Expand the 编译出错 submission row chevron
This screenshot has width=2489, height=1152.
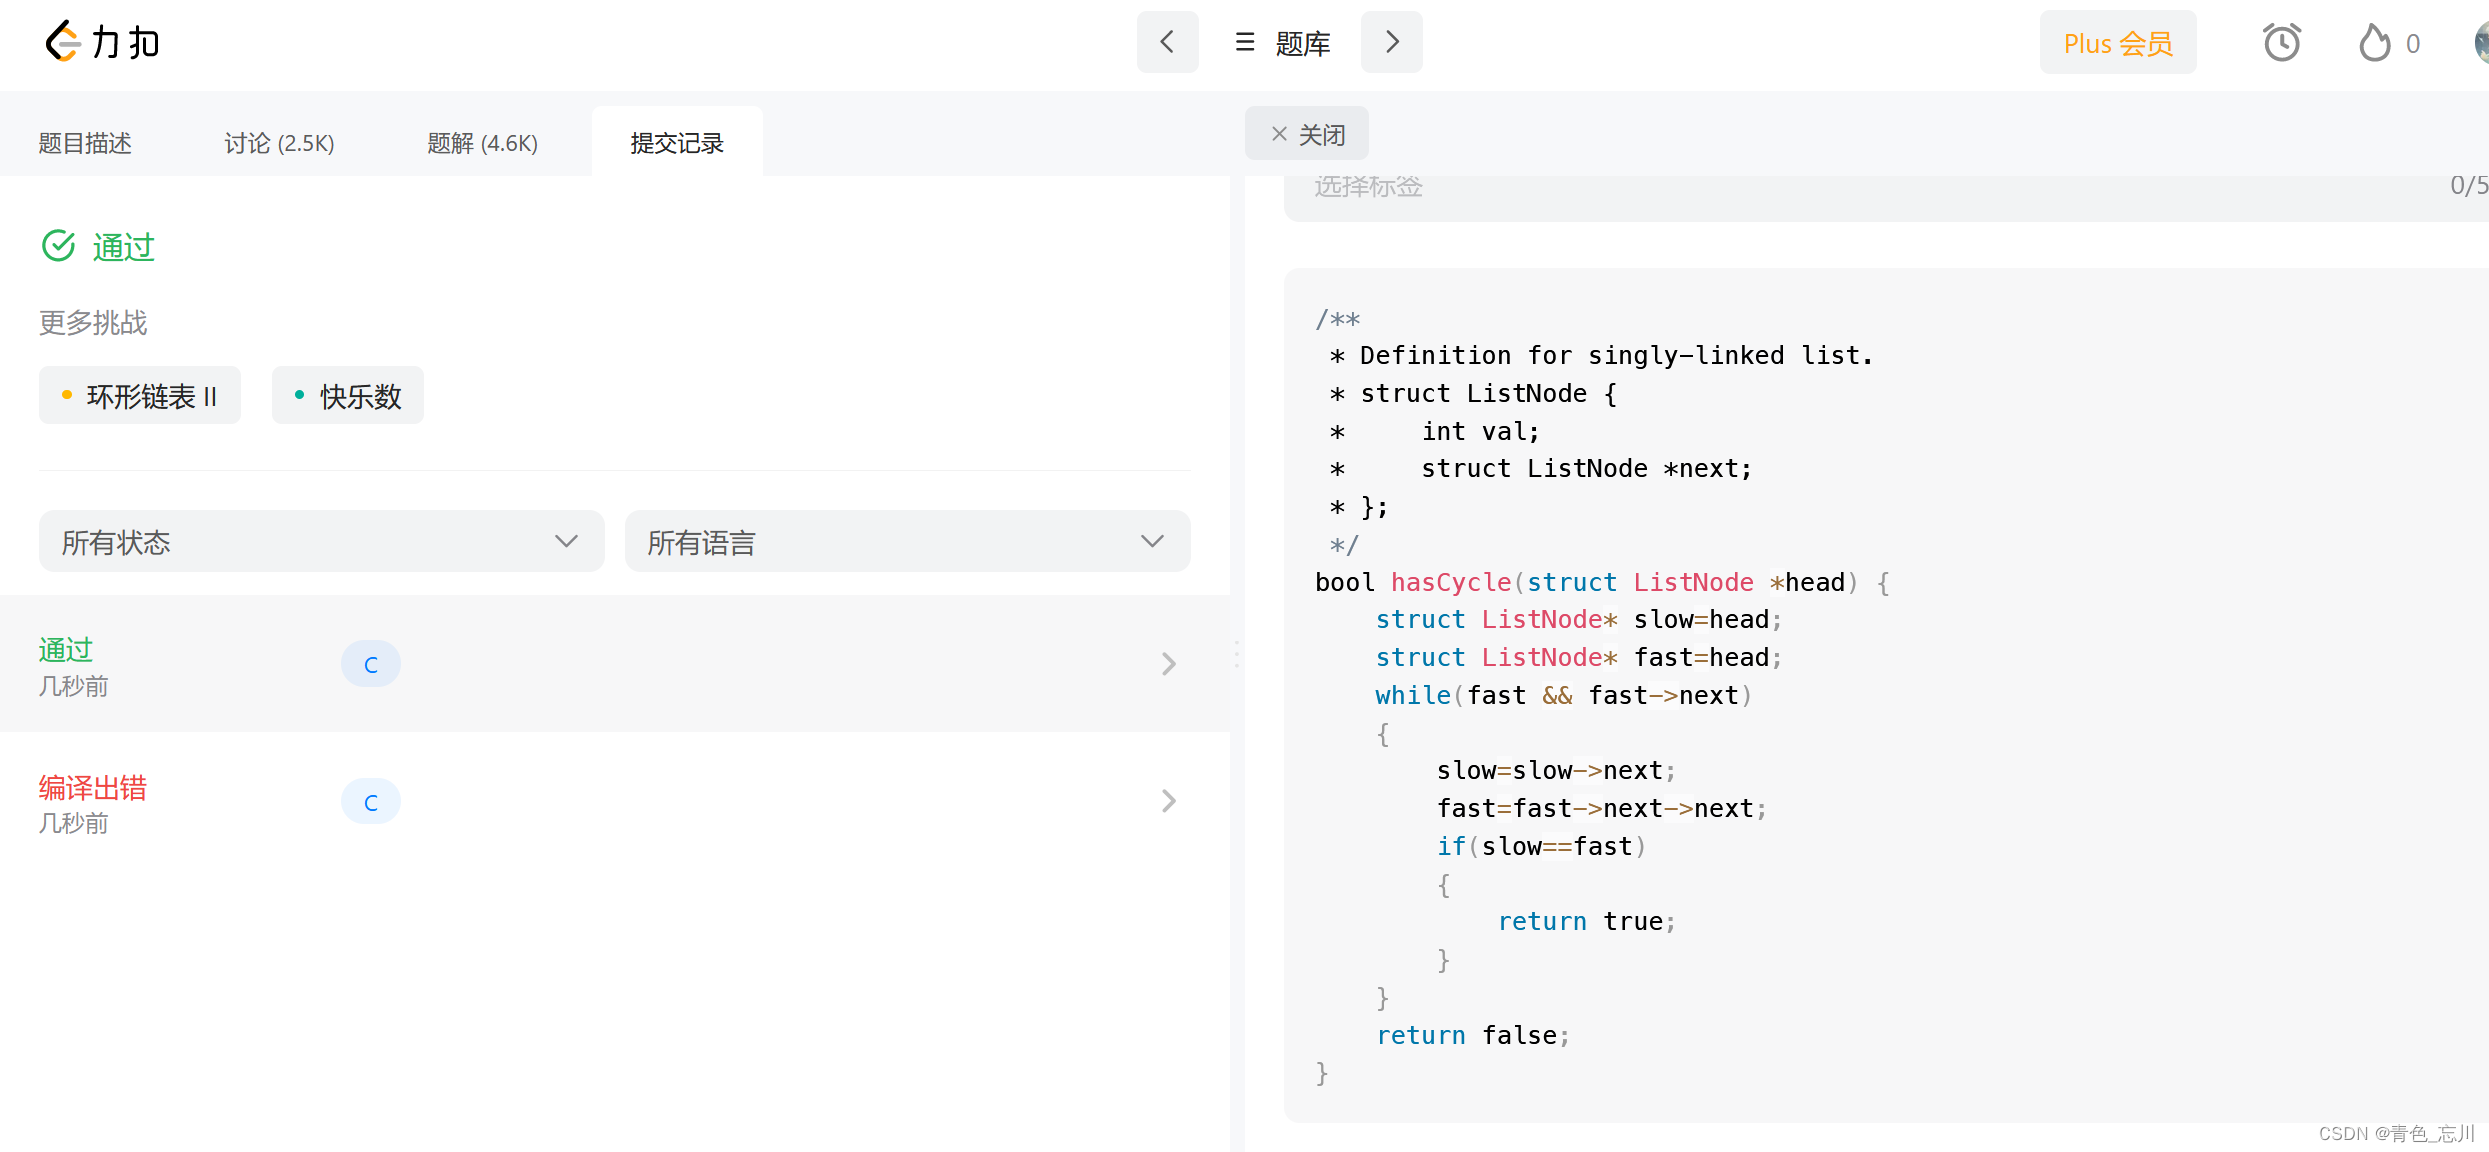(1168, 801)
